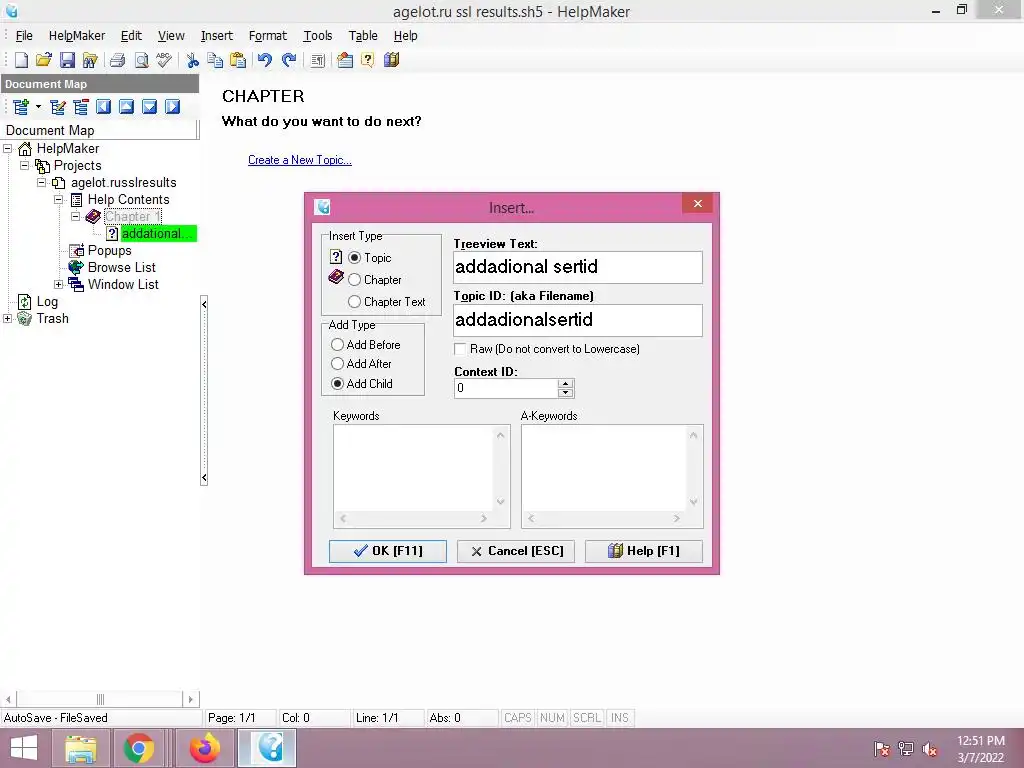Collapse the agelot.russlresults project node
Image resolution: width=1024 pixels, height=768 pixels.
[42, 183]
